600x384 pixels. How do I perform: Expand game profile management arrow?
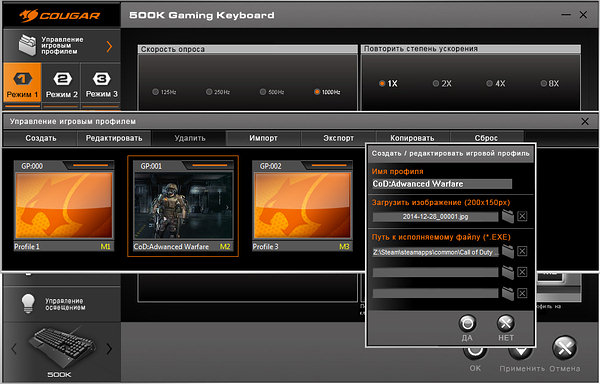pyautogui.click(x=109, y=46)
